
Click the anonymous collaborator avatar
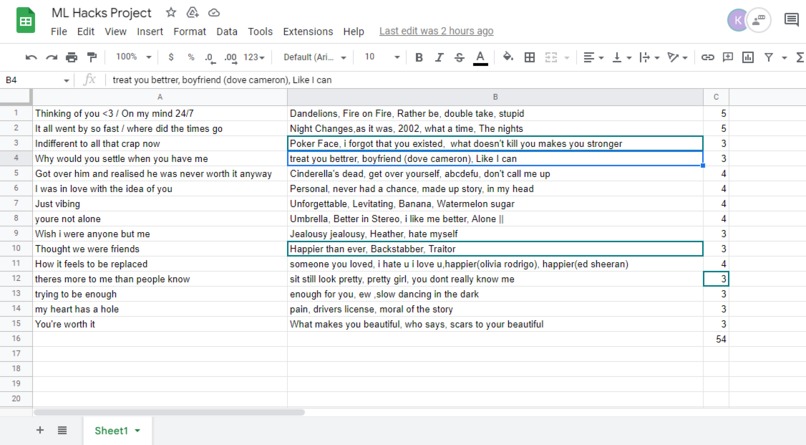pyautogui.click(x=759, y=21)
